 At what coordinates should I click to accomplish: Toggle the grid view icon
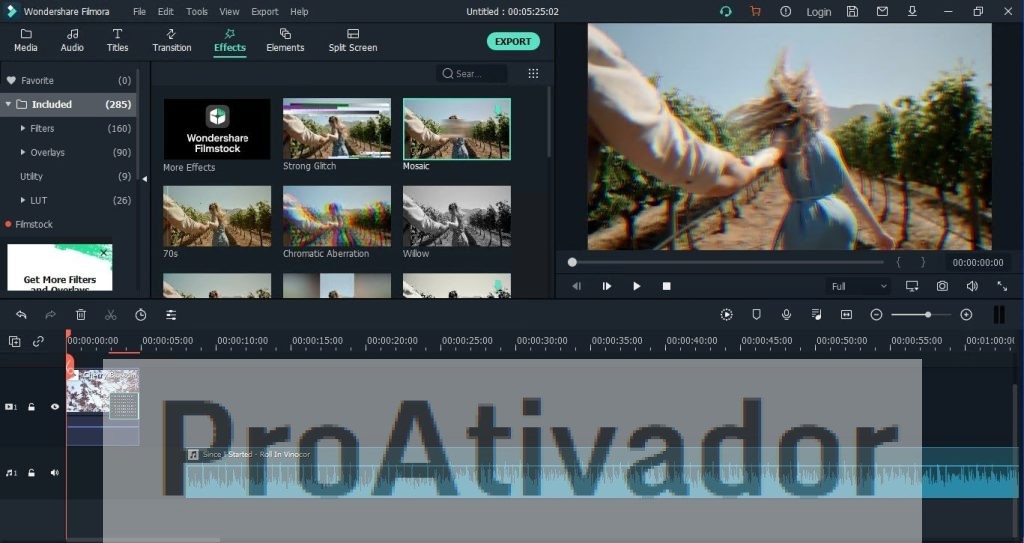[533, 73]
